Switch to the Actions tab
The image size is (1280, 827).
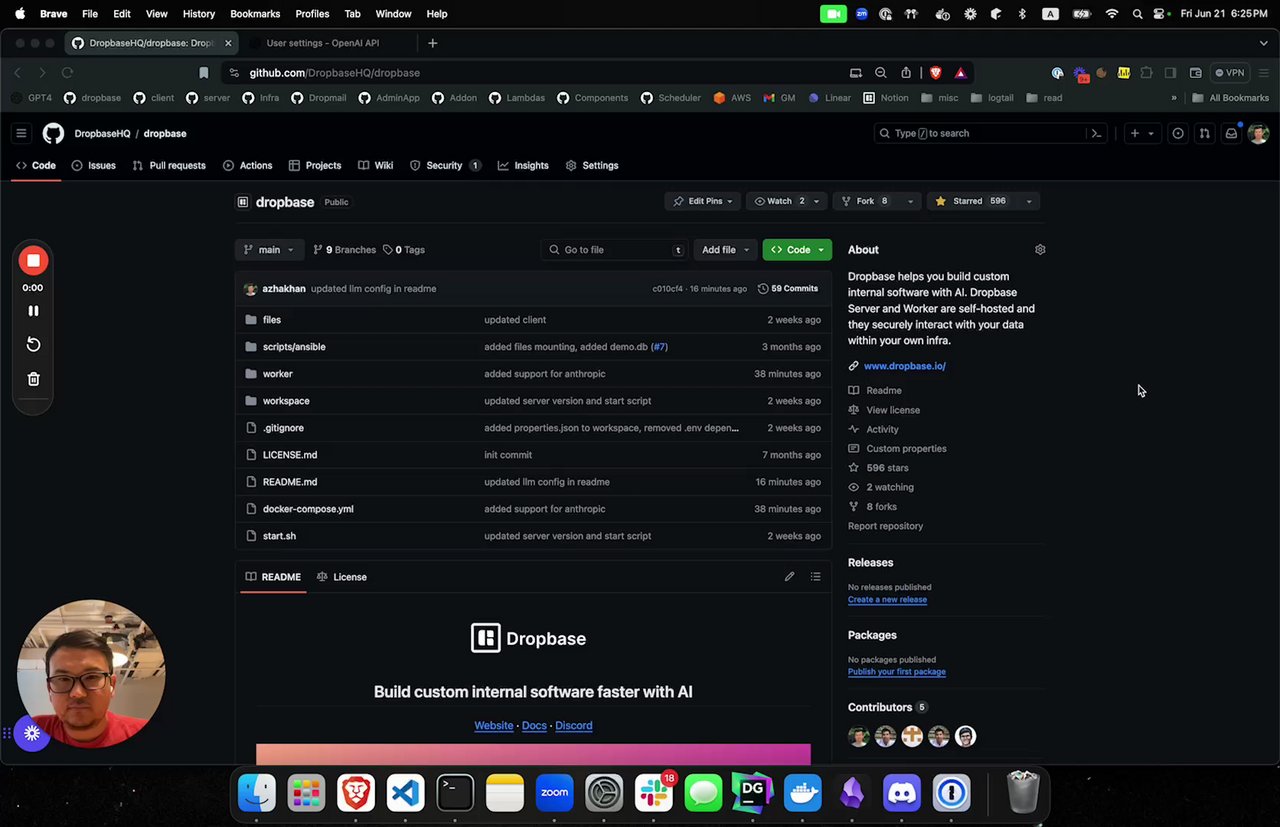(x=247, y=166)
